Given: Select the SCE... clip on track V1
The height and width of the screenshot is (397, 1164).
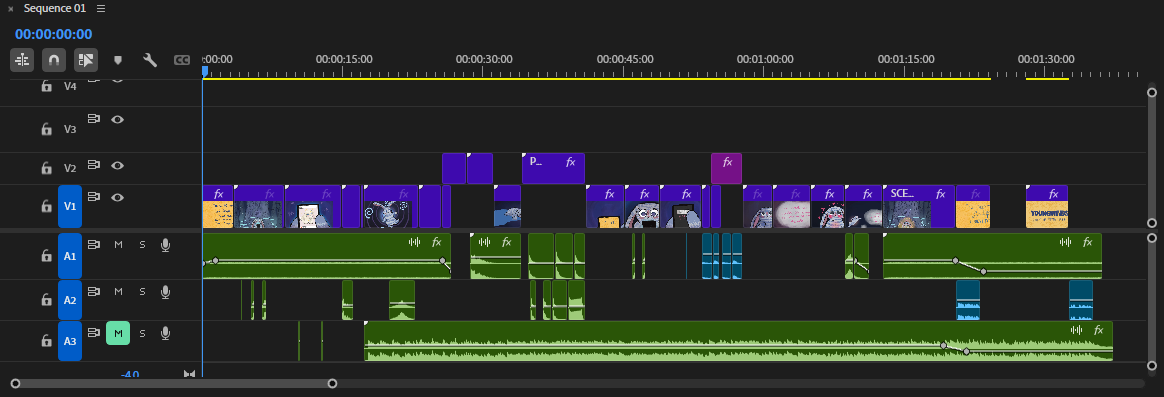Looking at the screenshot, I should click(918, 207).
